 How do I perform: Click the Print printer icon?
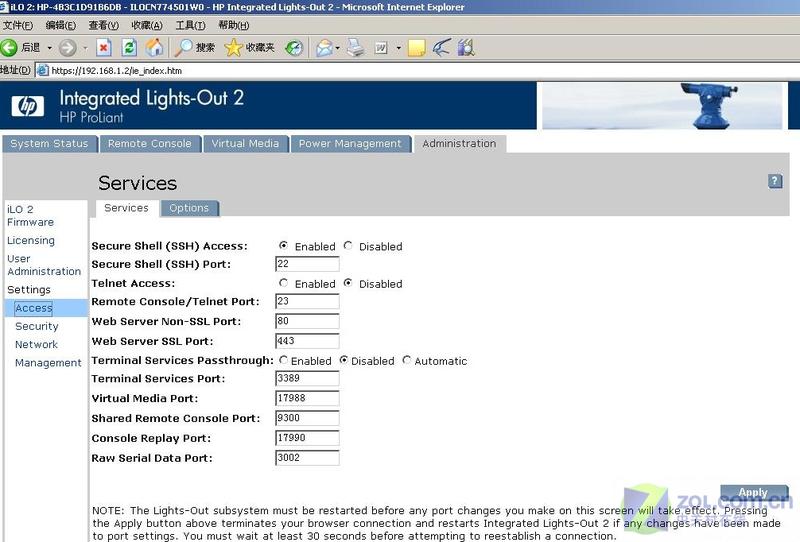click(356, 48)
